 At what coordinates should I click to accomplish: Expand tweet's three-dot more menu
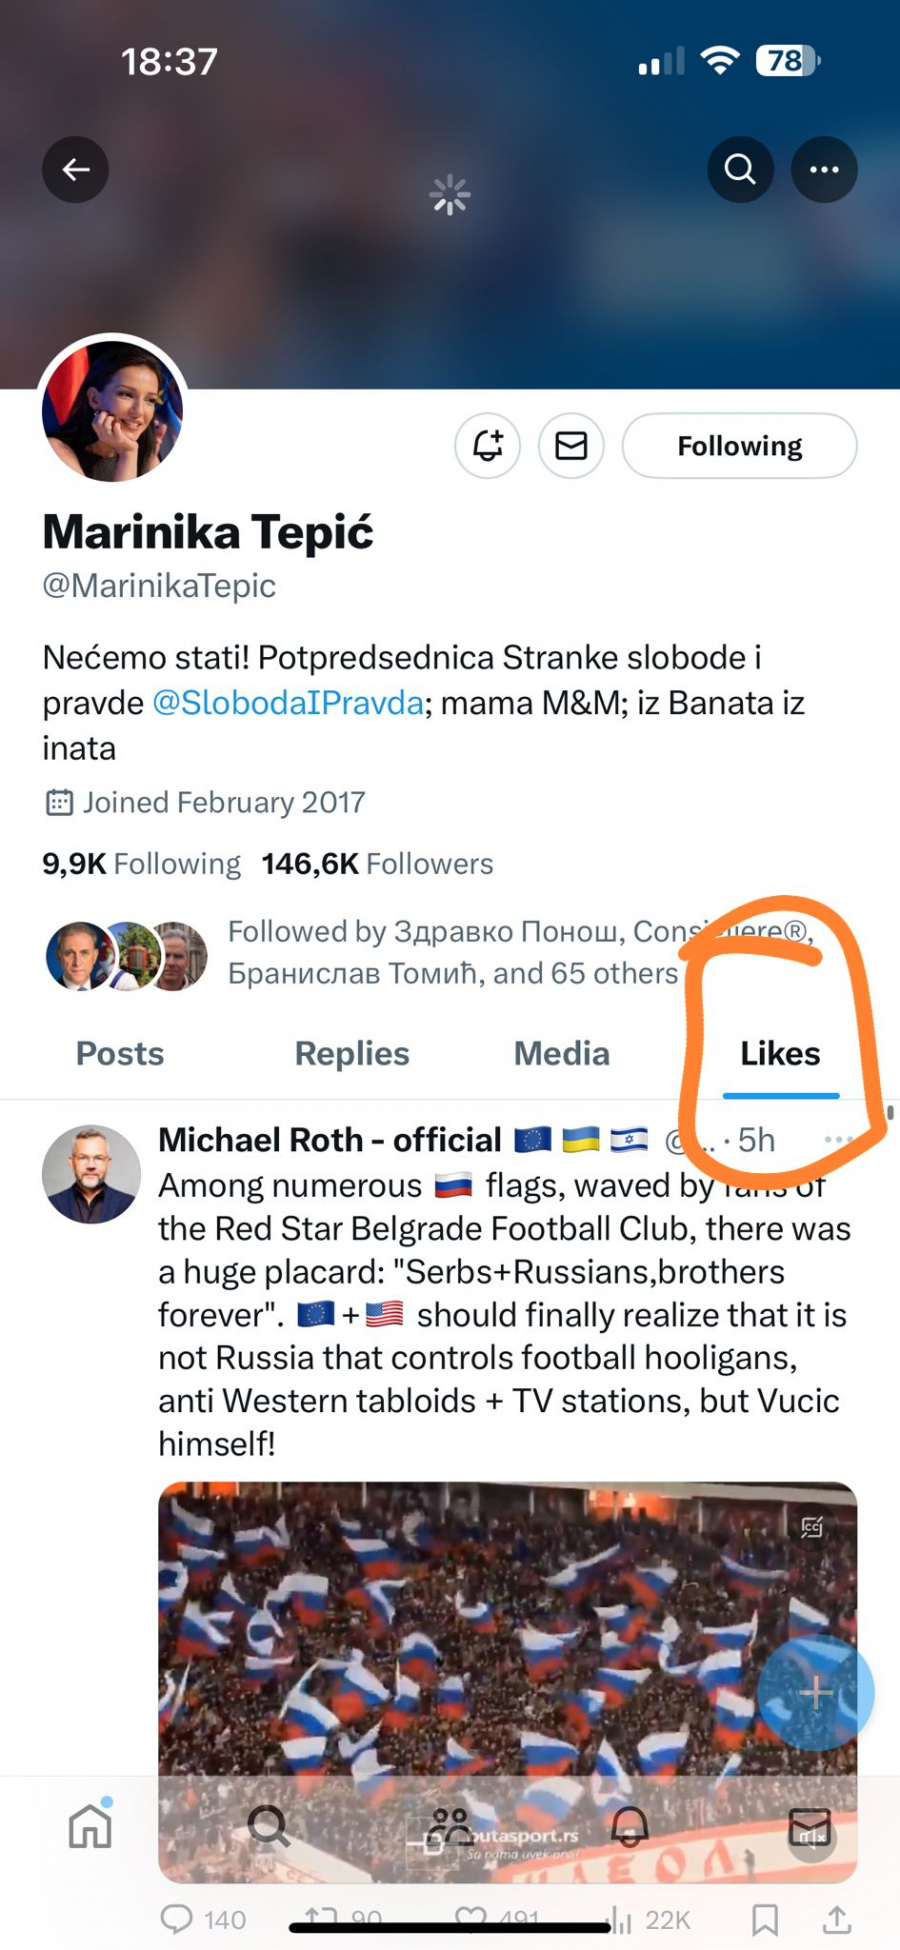coord(838,1140)
